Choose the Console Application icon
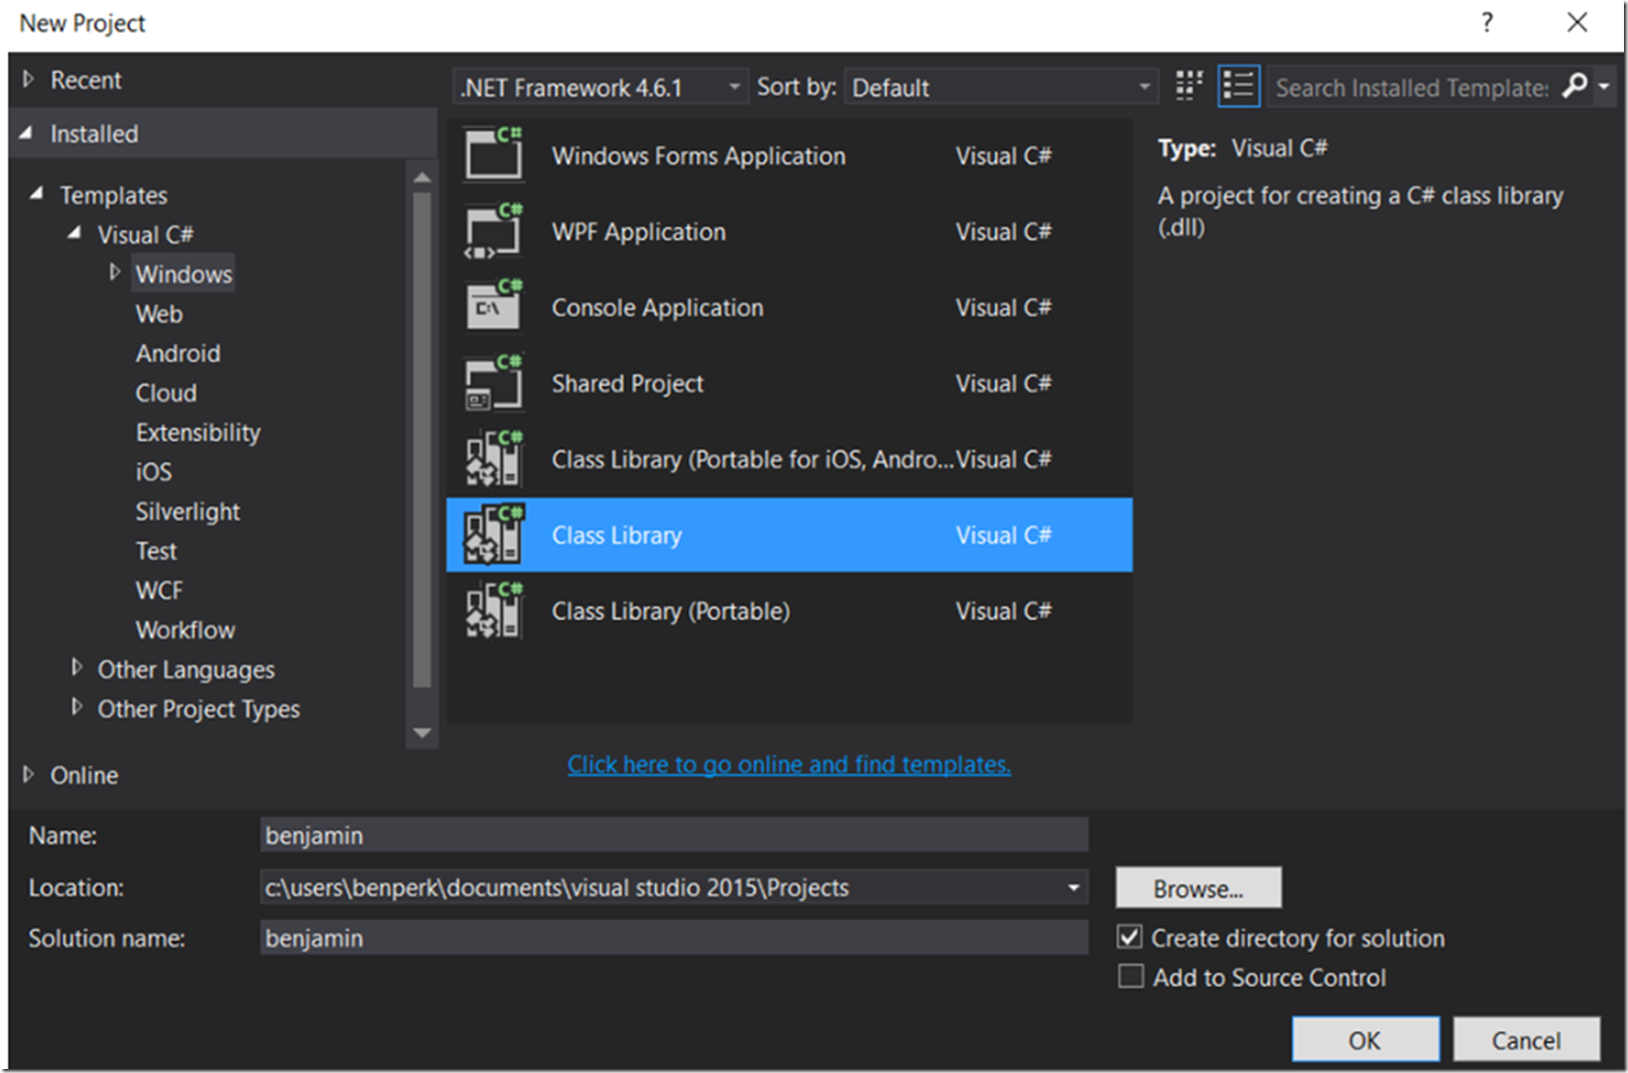 [495, 307]
